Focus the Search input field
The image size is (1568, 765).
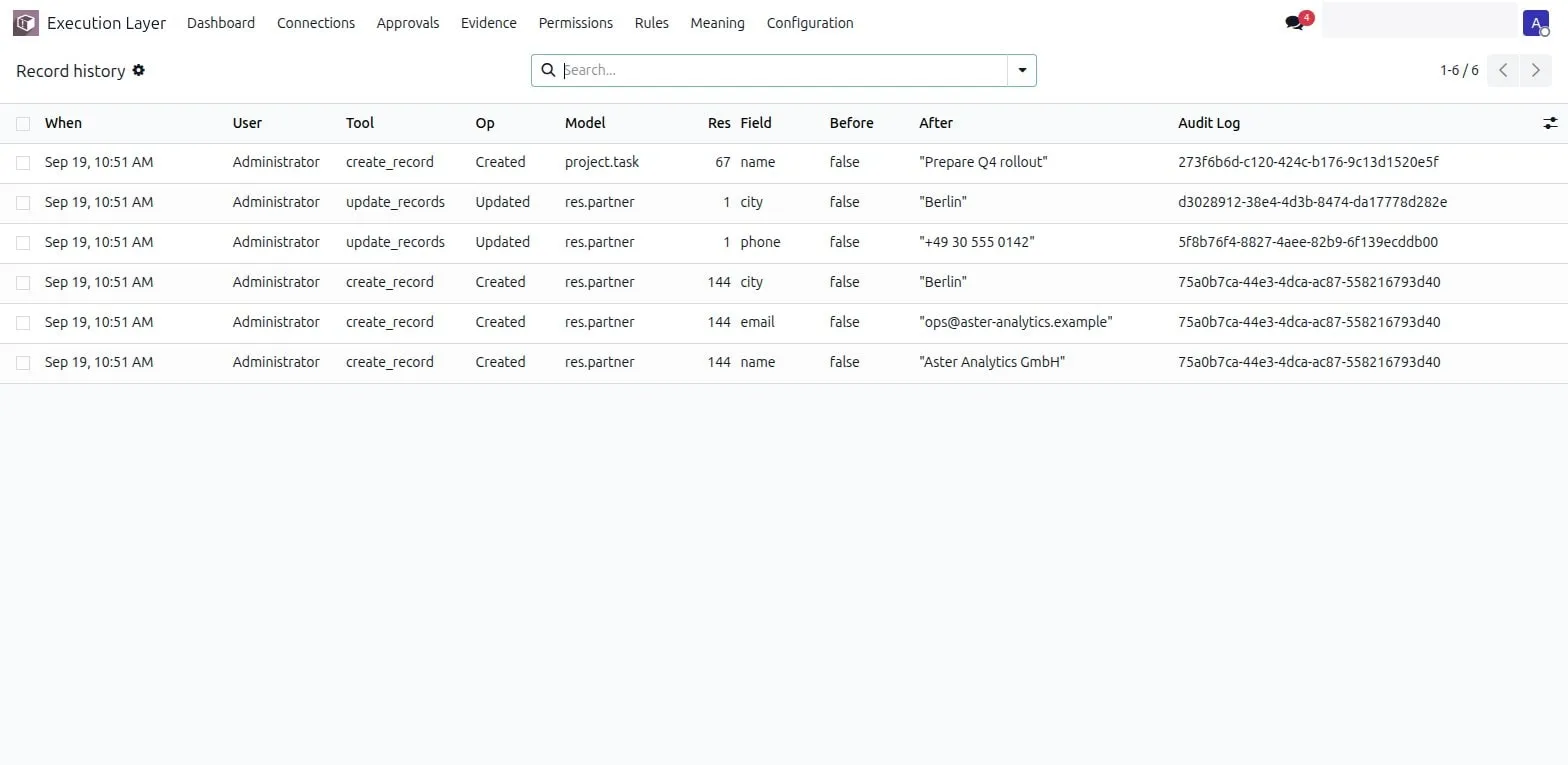point(783,70)
